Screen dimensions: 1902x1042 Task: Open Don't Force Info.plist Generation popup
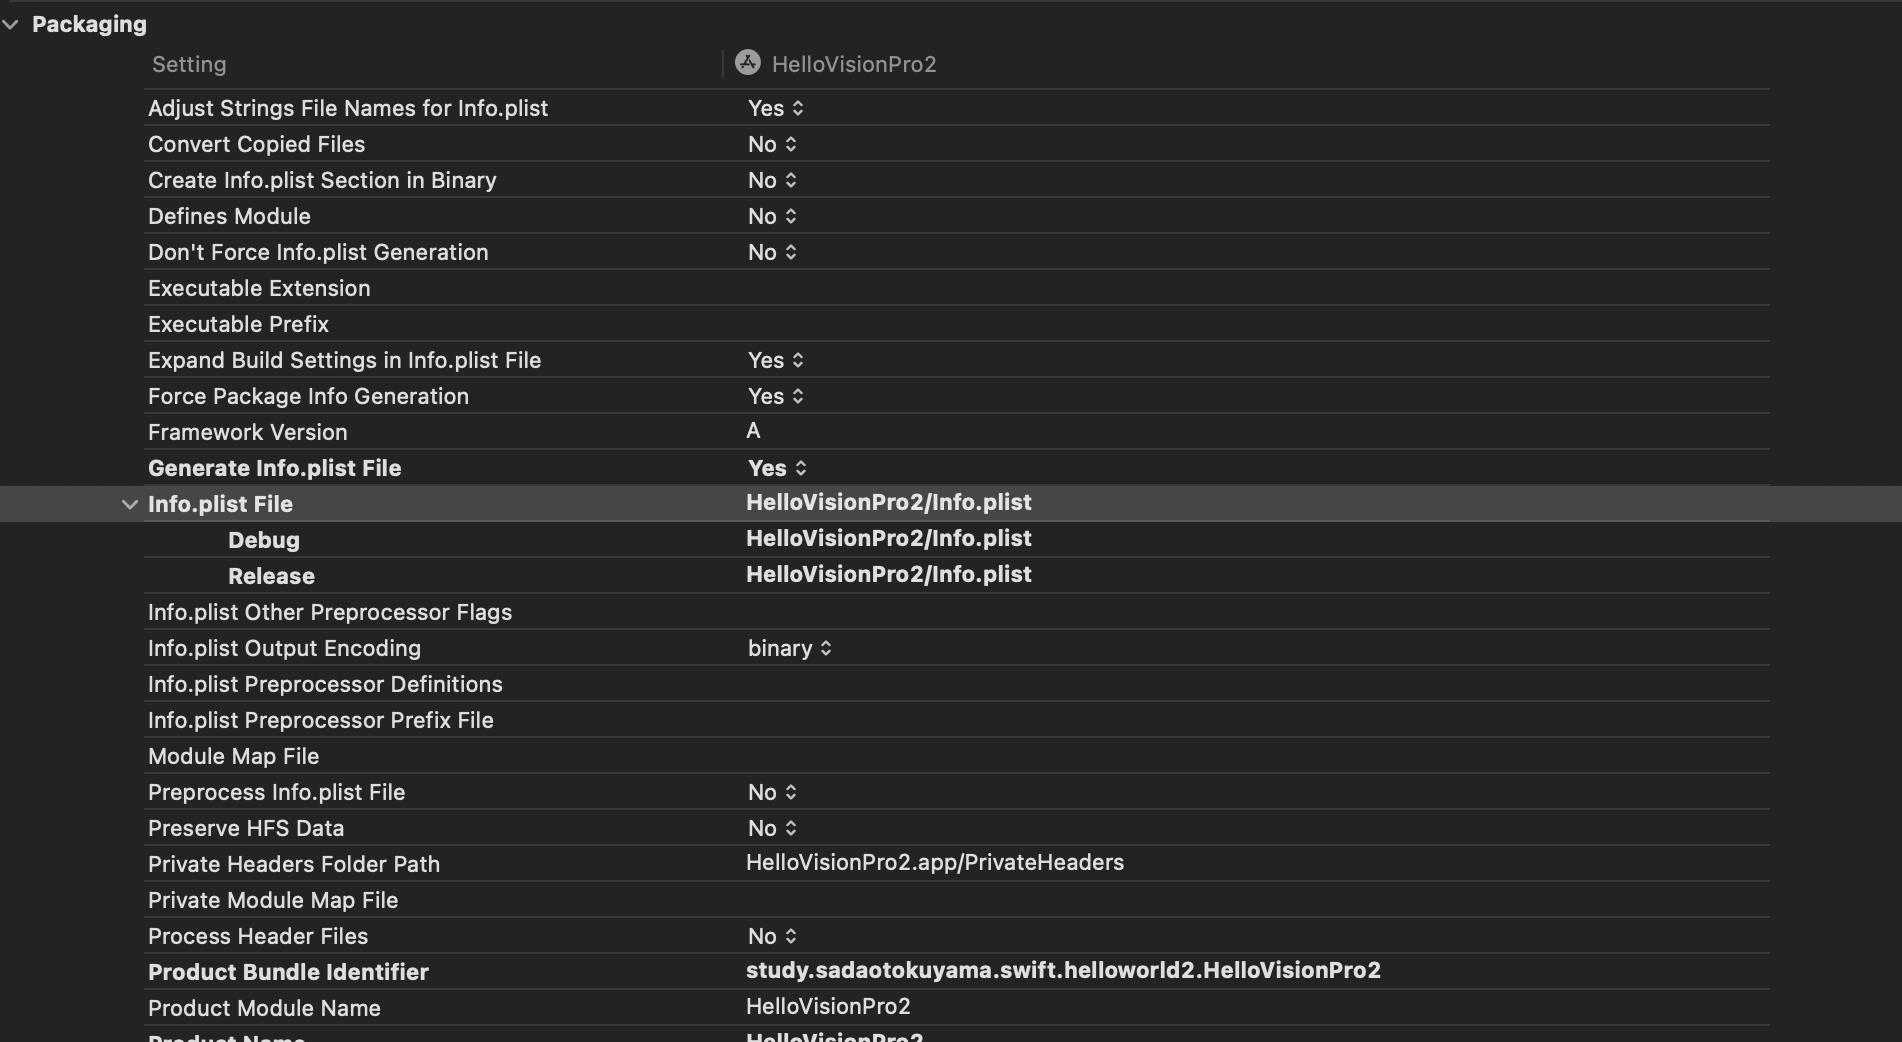772,252
